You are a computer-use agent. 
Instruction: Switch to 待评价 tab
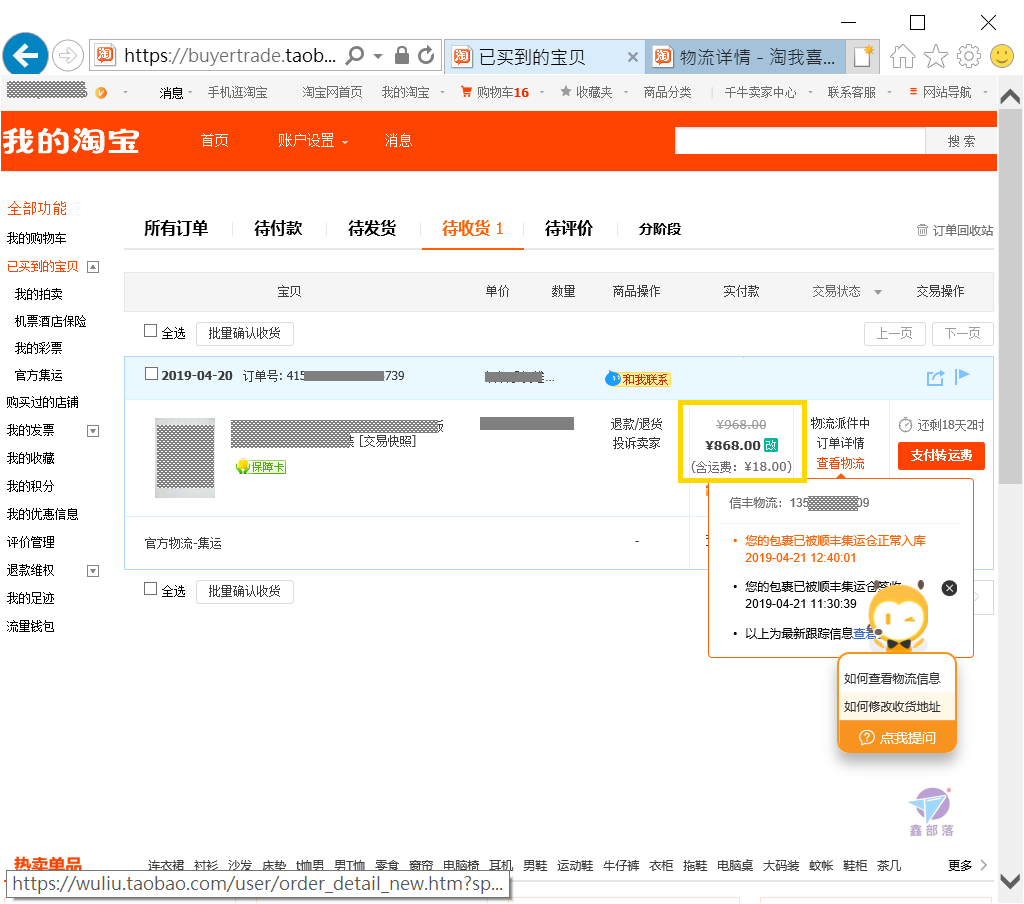point(569,229)
